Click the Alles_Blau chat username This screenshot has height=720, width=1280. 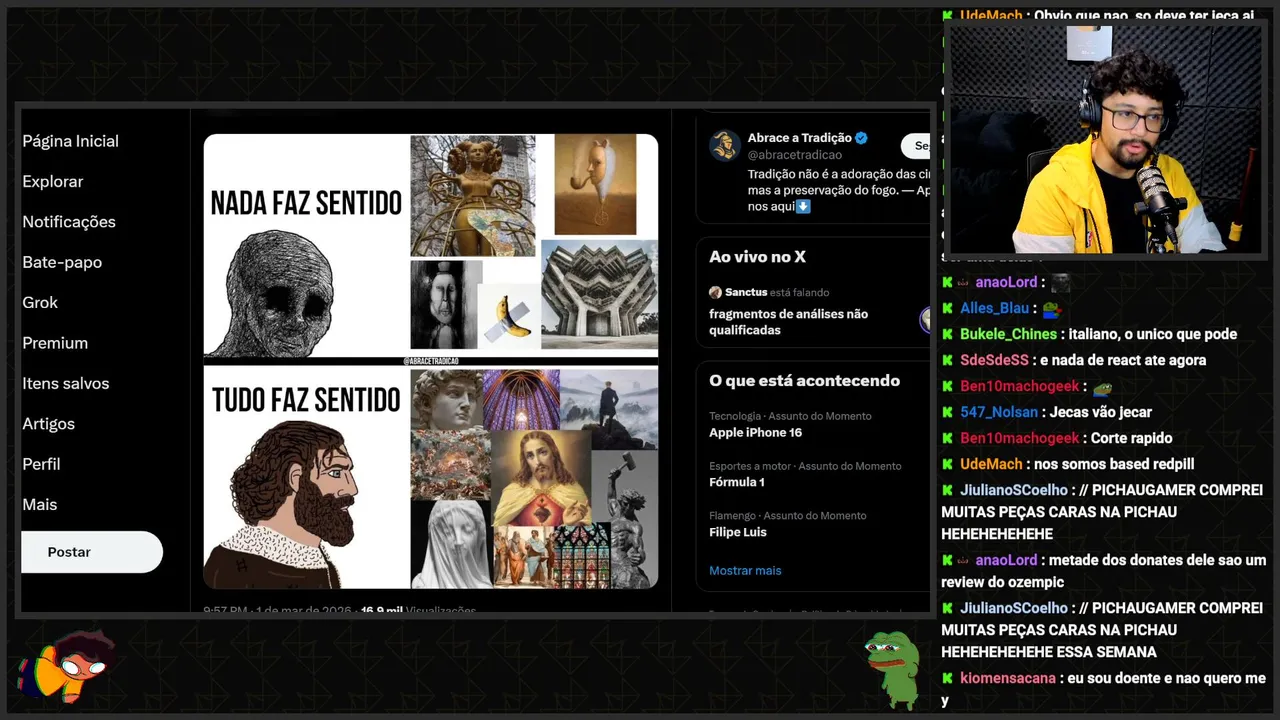tap(994, 308)
